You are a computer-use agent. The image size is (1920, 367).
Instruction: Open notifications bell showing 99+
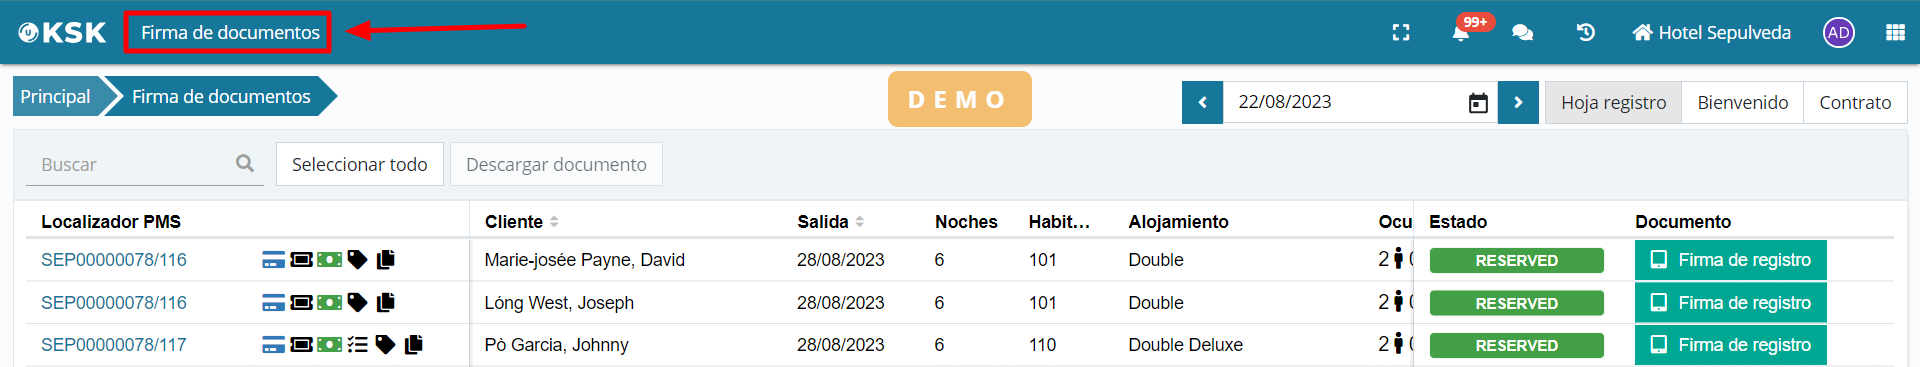[x=1461, y=33]
